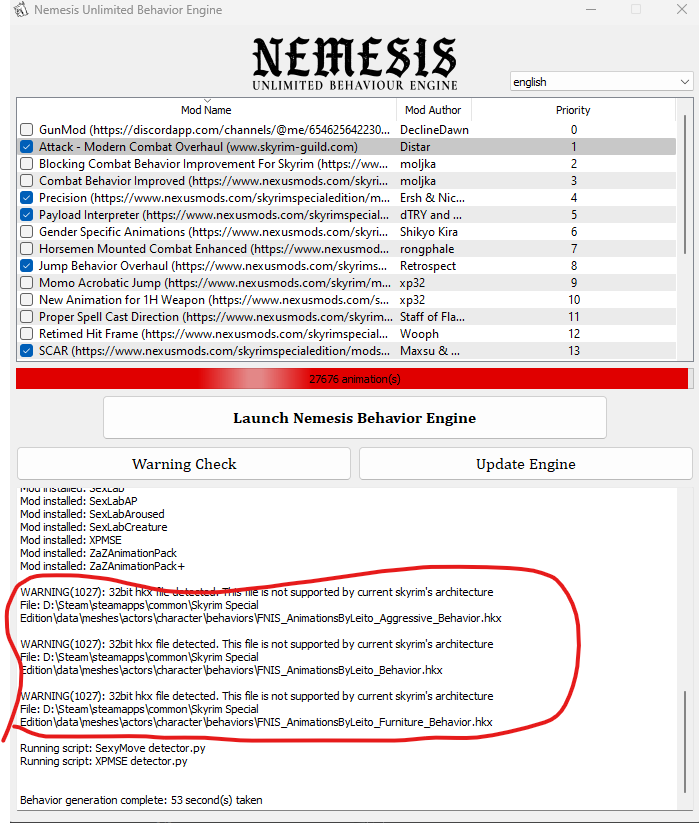This screenshot has width=699, height=823.
Task: Sort mods by Priority column header
Action: 573,110
